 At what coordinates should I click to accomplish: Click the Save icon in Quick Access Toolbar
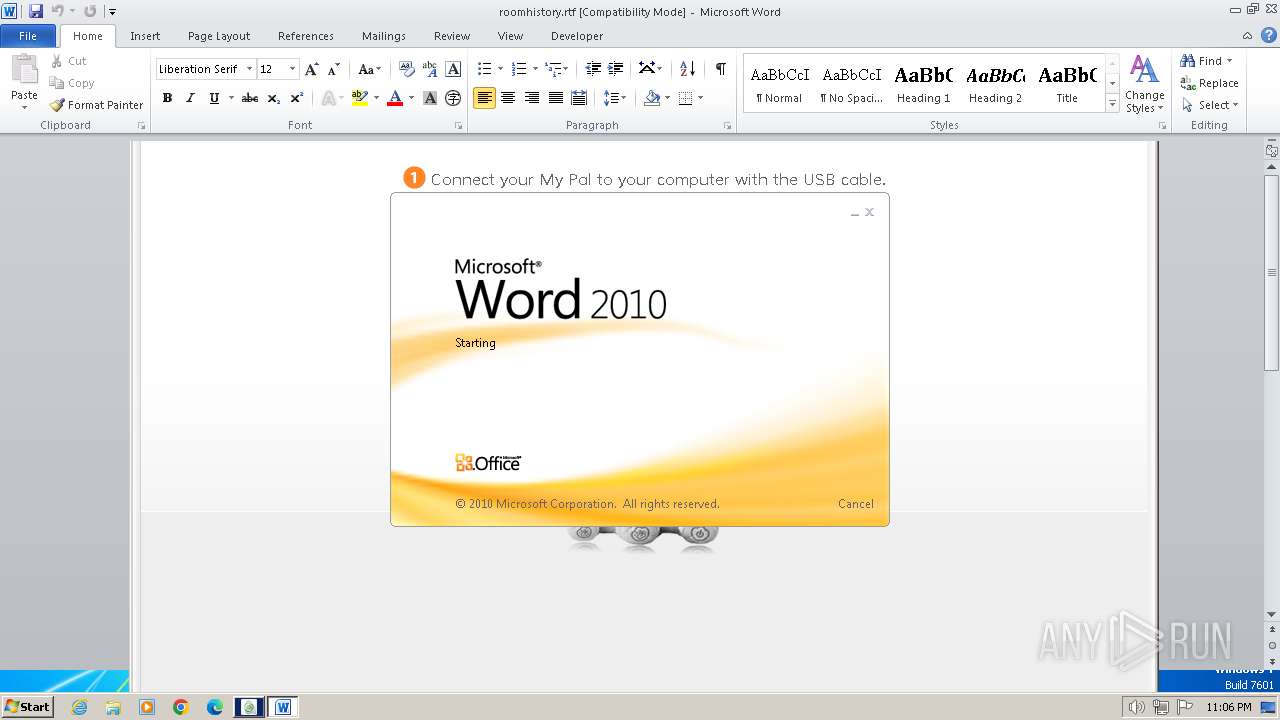click(36, 11)
